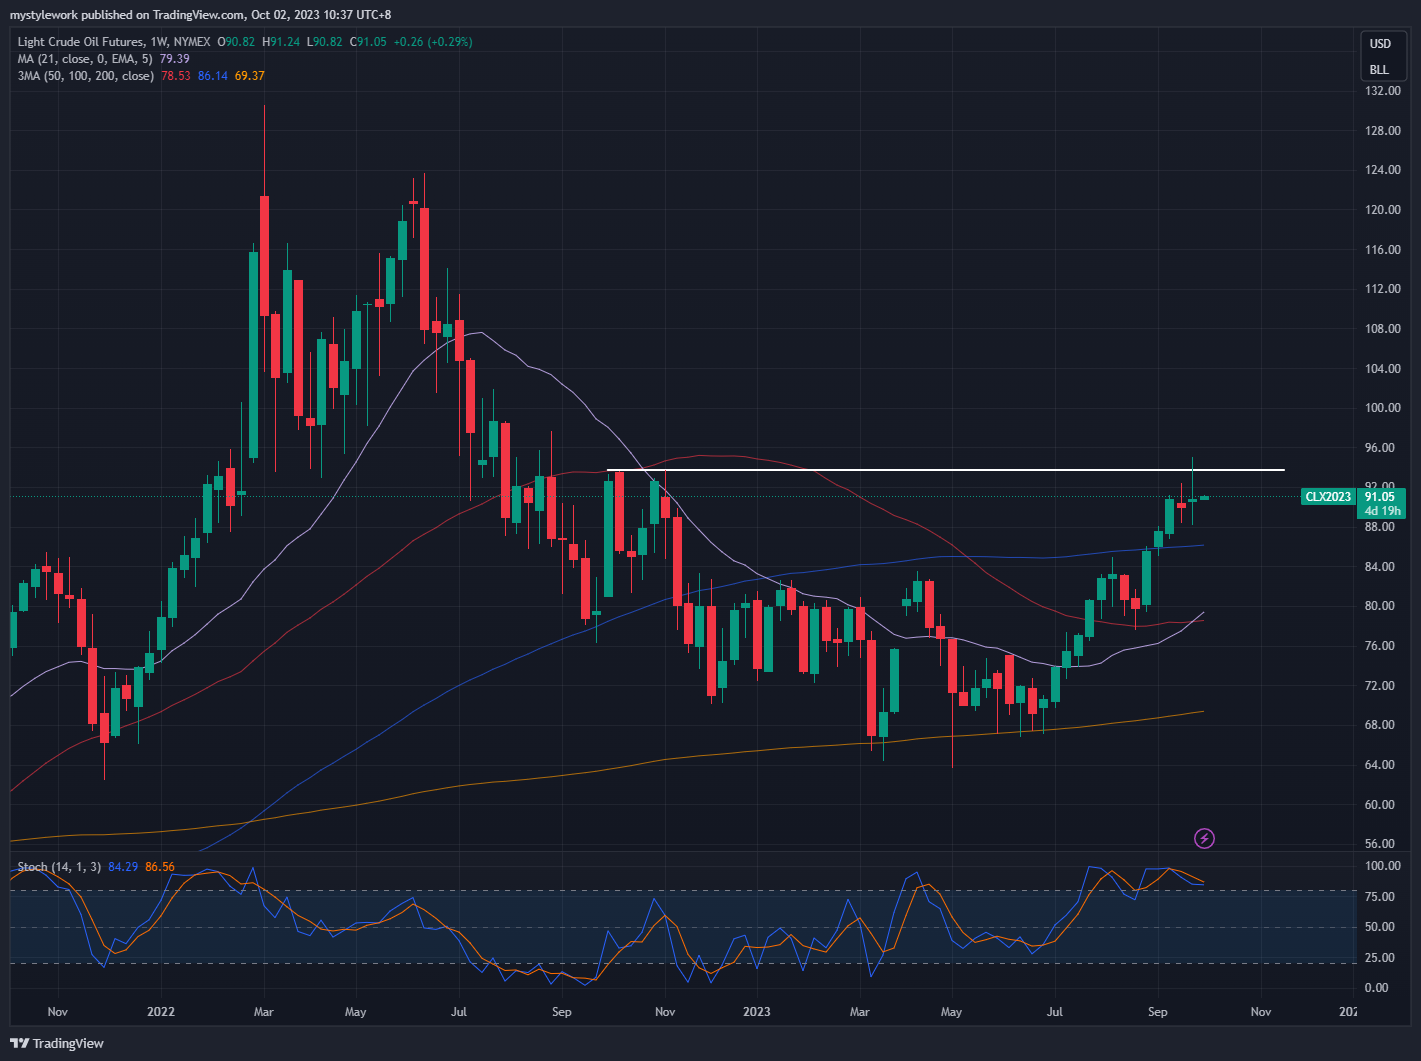Click the 2023 label on time axis
Screen dimensions: 1421x1061
(757, 1012)
